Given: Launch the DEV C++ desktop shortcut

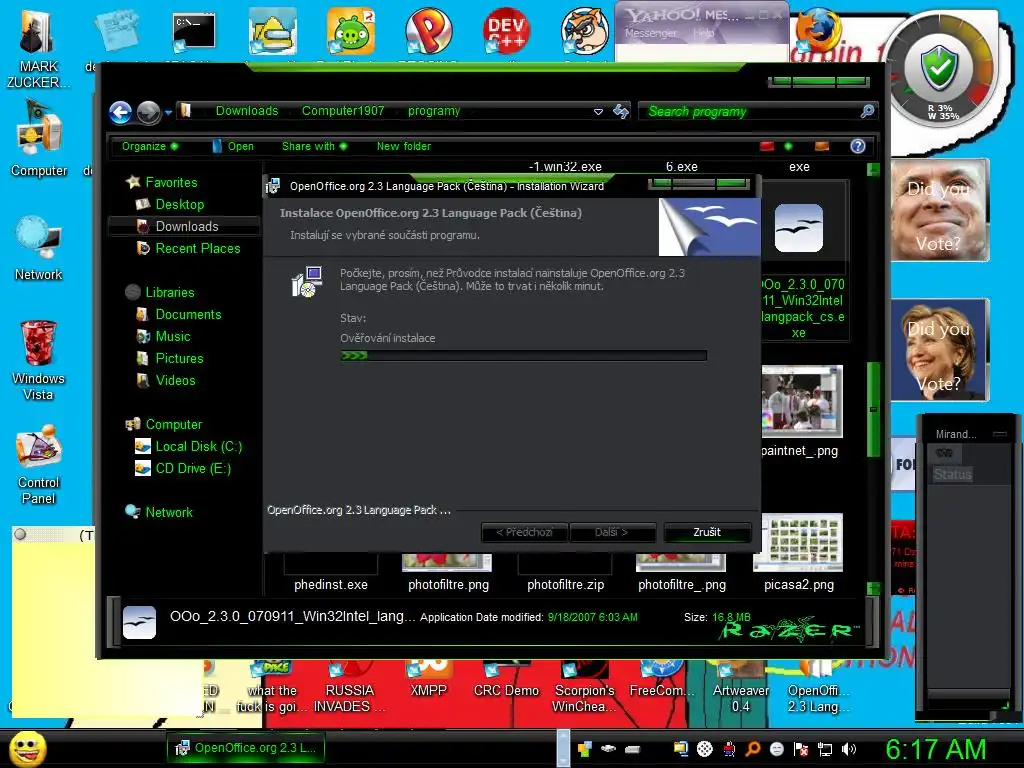Looking at the screenshot, I should pyautogui.click(x=506, y=31).
